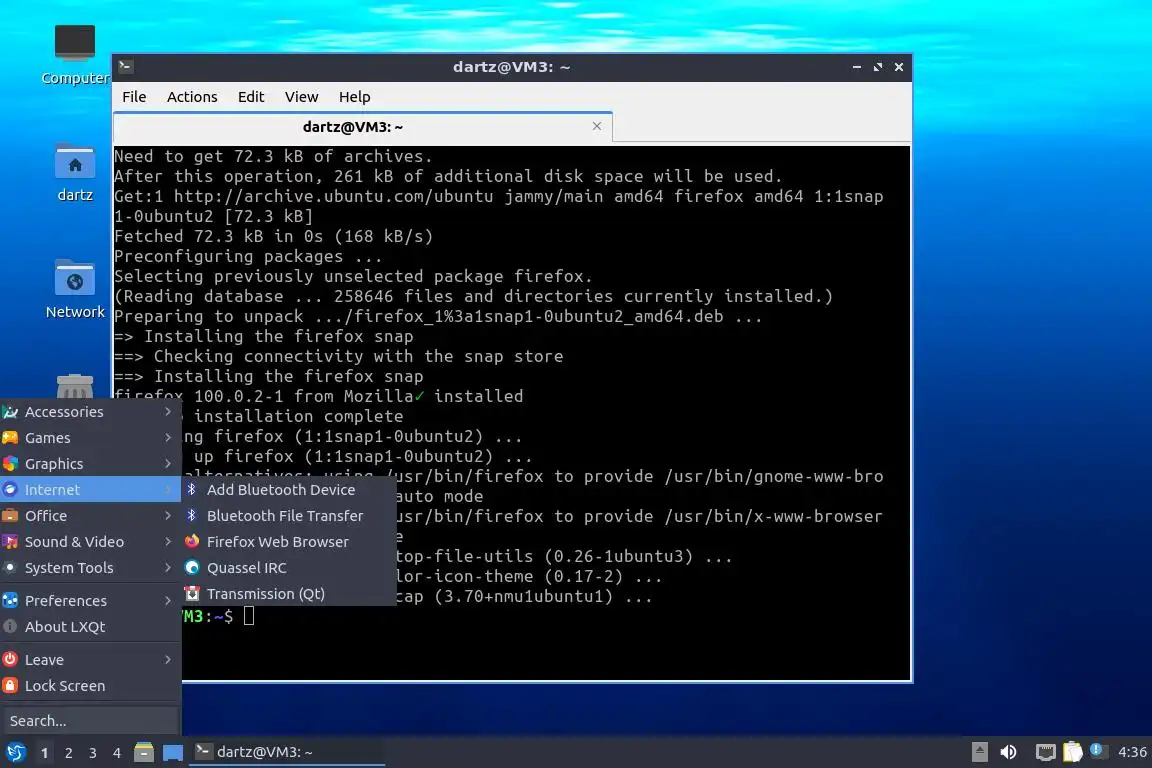Click the update notifier tray icon
This screenshot has width=1152, height=768.
coord(1097,750)
